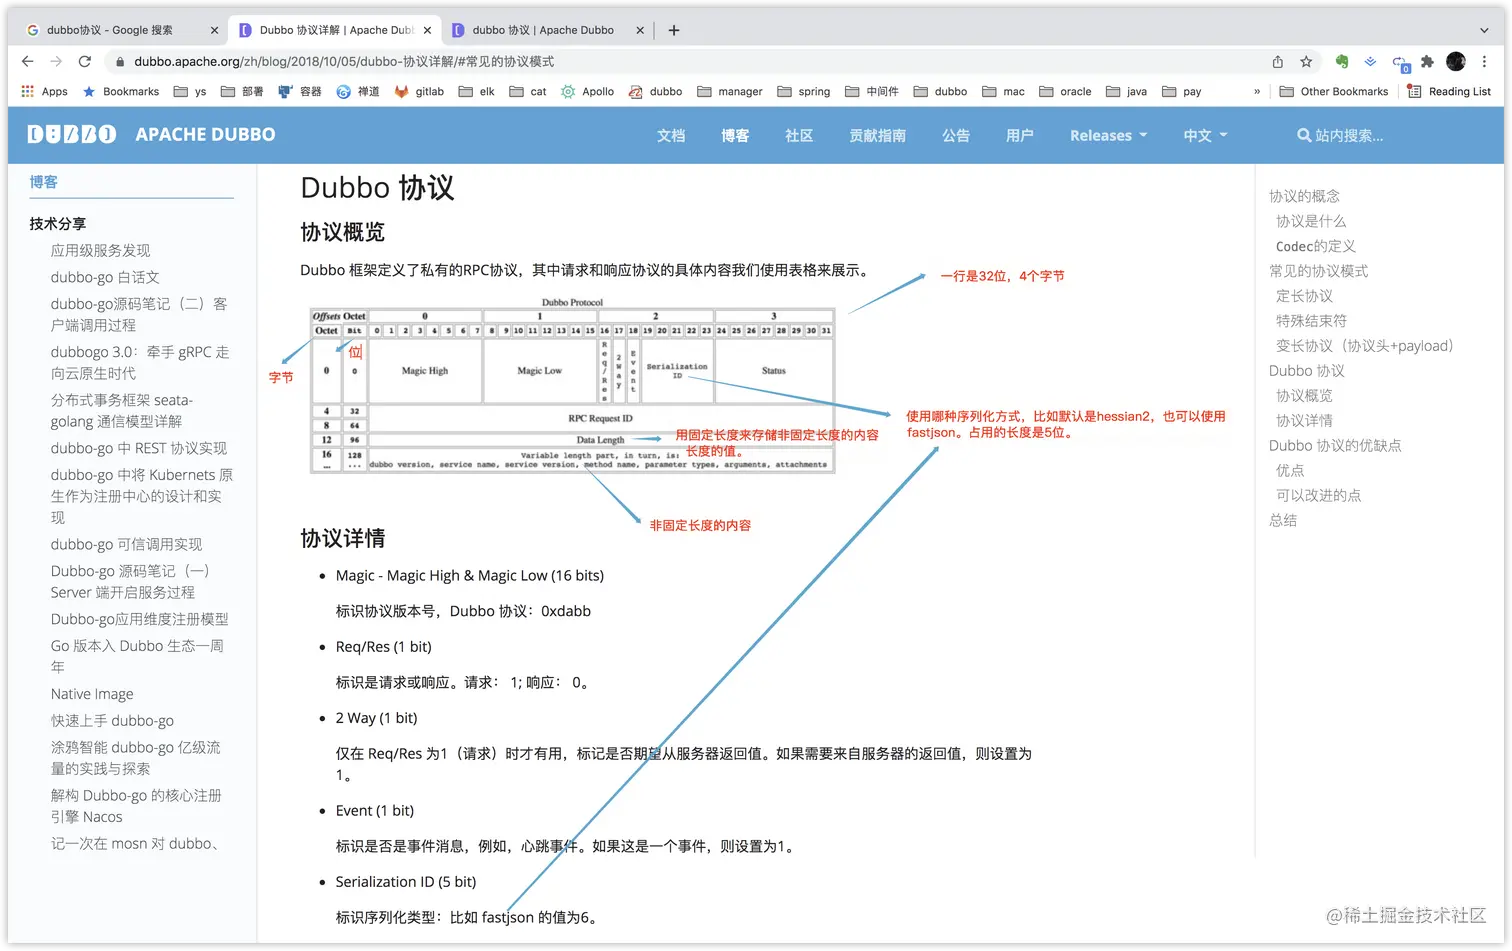Reload the page with refresh icon
Viewport: 1512px width, 951px height.
[x=85, y=62]
